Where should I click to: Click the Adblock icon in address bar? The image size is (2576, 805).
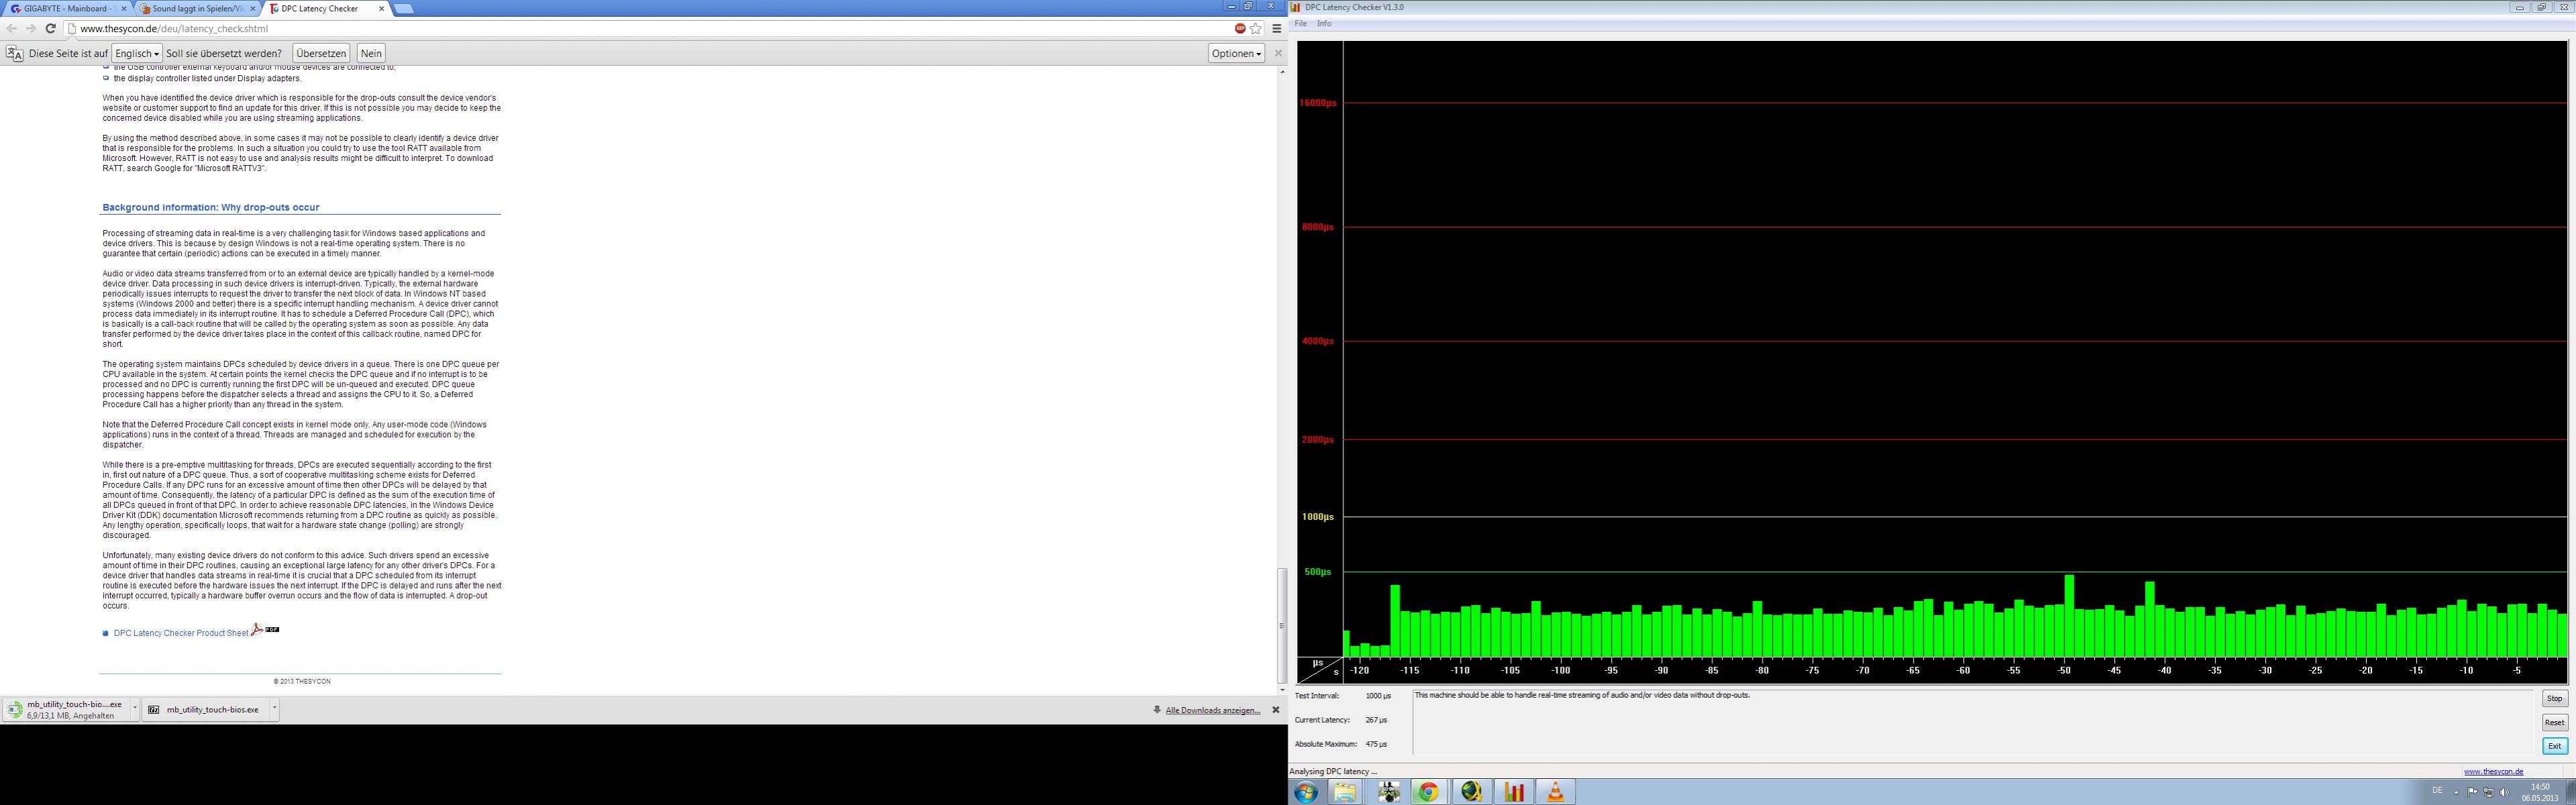coord(1240,29)
